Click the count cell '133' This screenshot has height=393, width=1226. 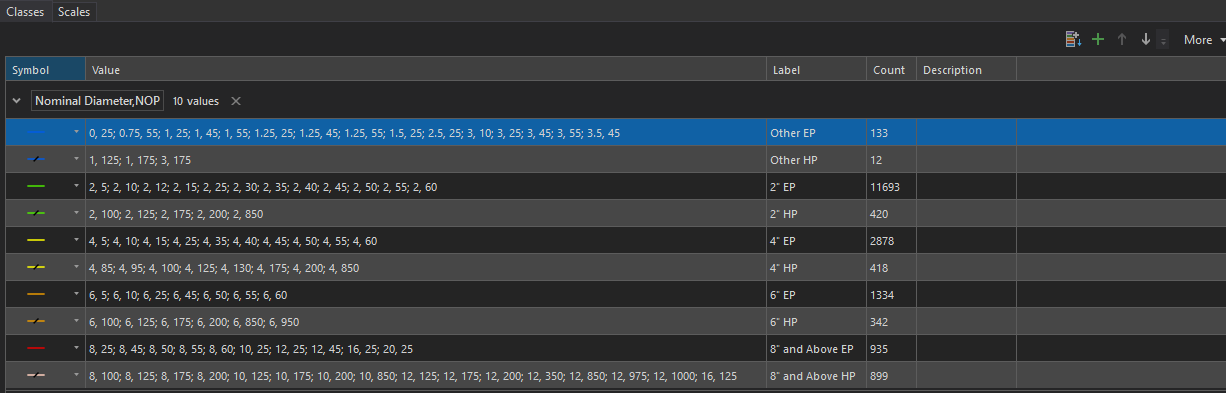point(891,132)
